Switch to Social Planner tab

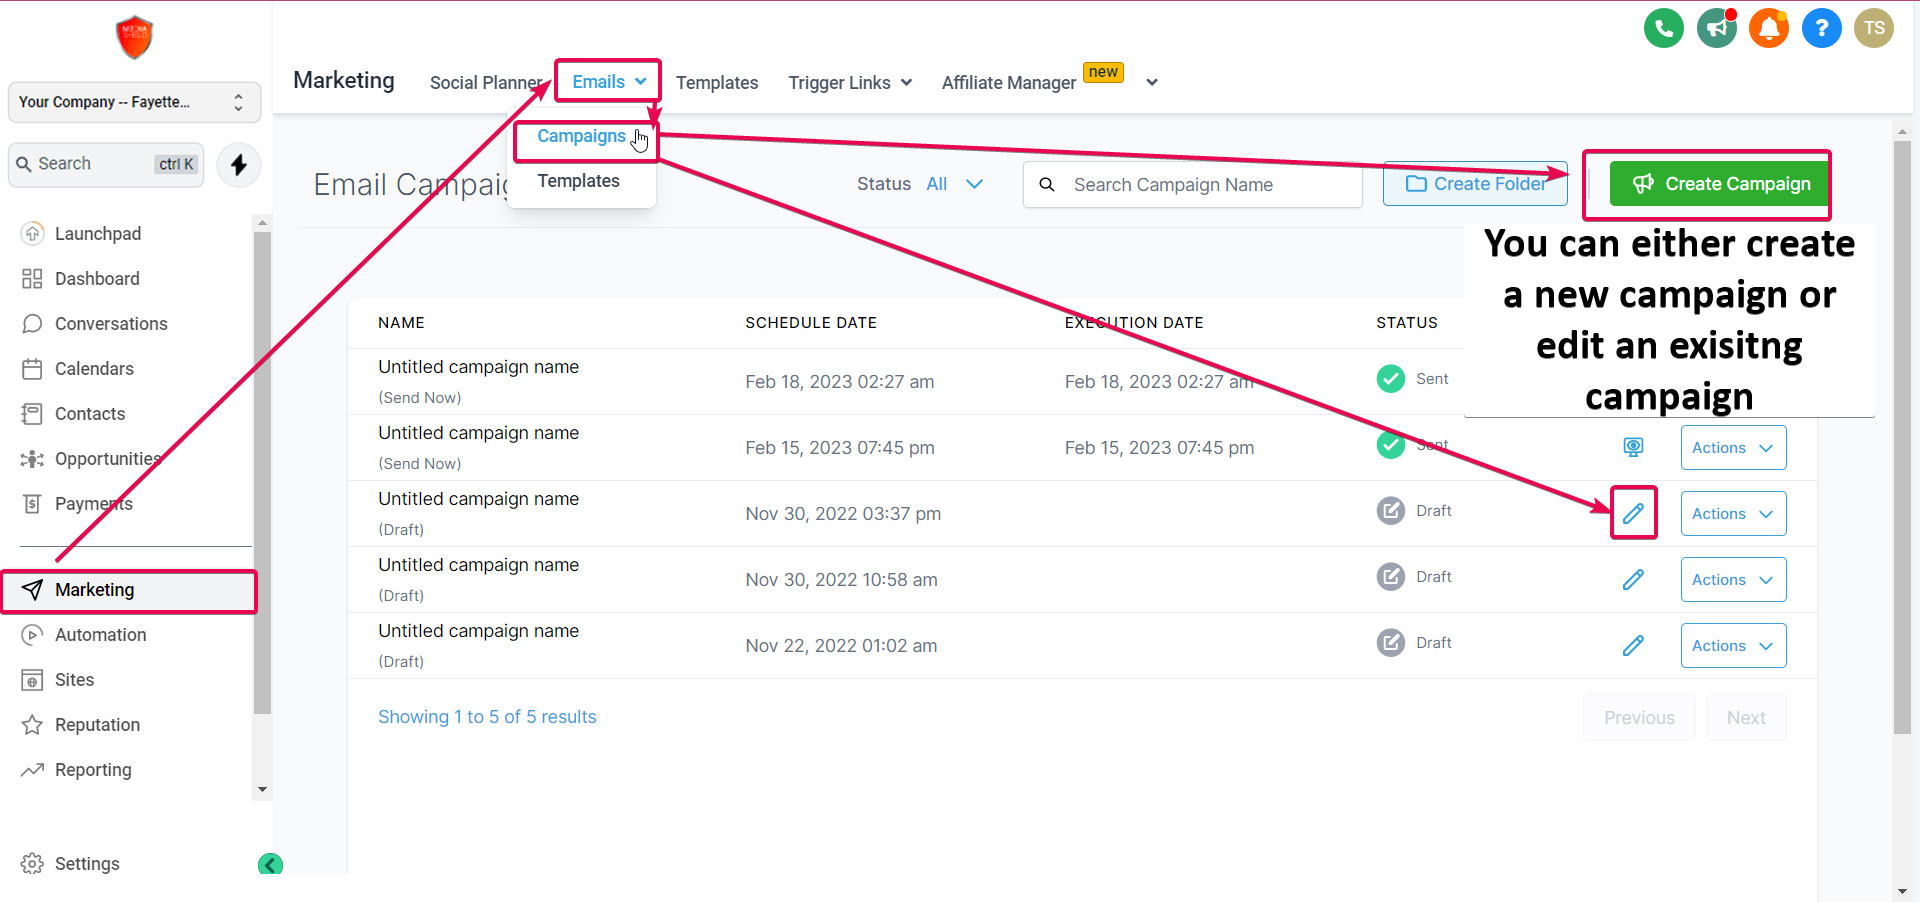486,83
